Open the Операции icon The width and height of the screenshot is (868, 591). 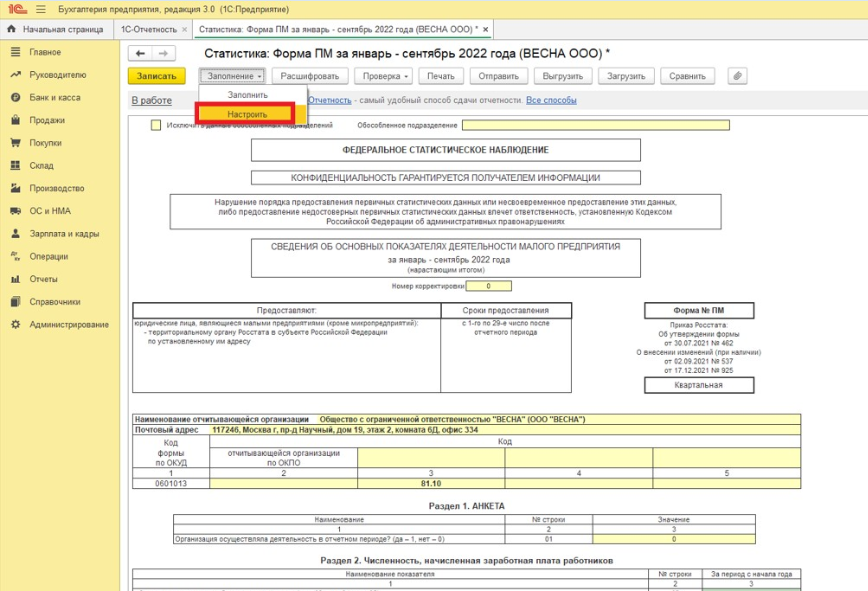(x=16, y=256)
